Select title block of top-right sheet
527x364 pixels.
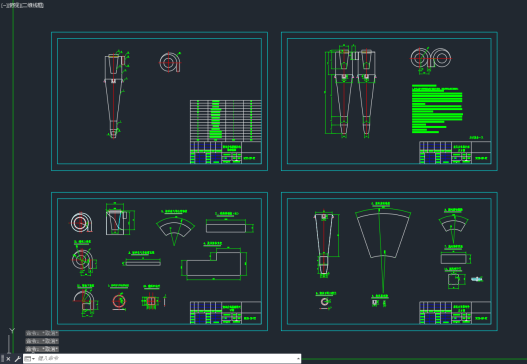tap(455, 153)
